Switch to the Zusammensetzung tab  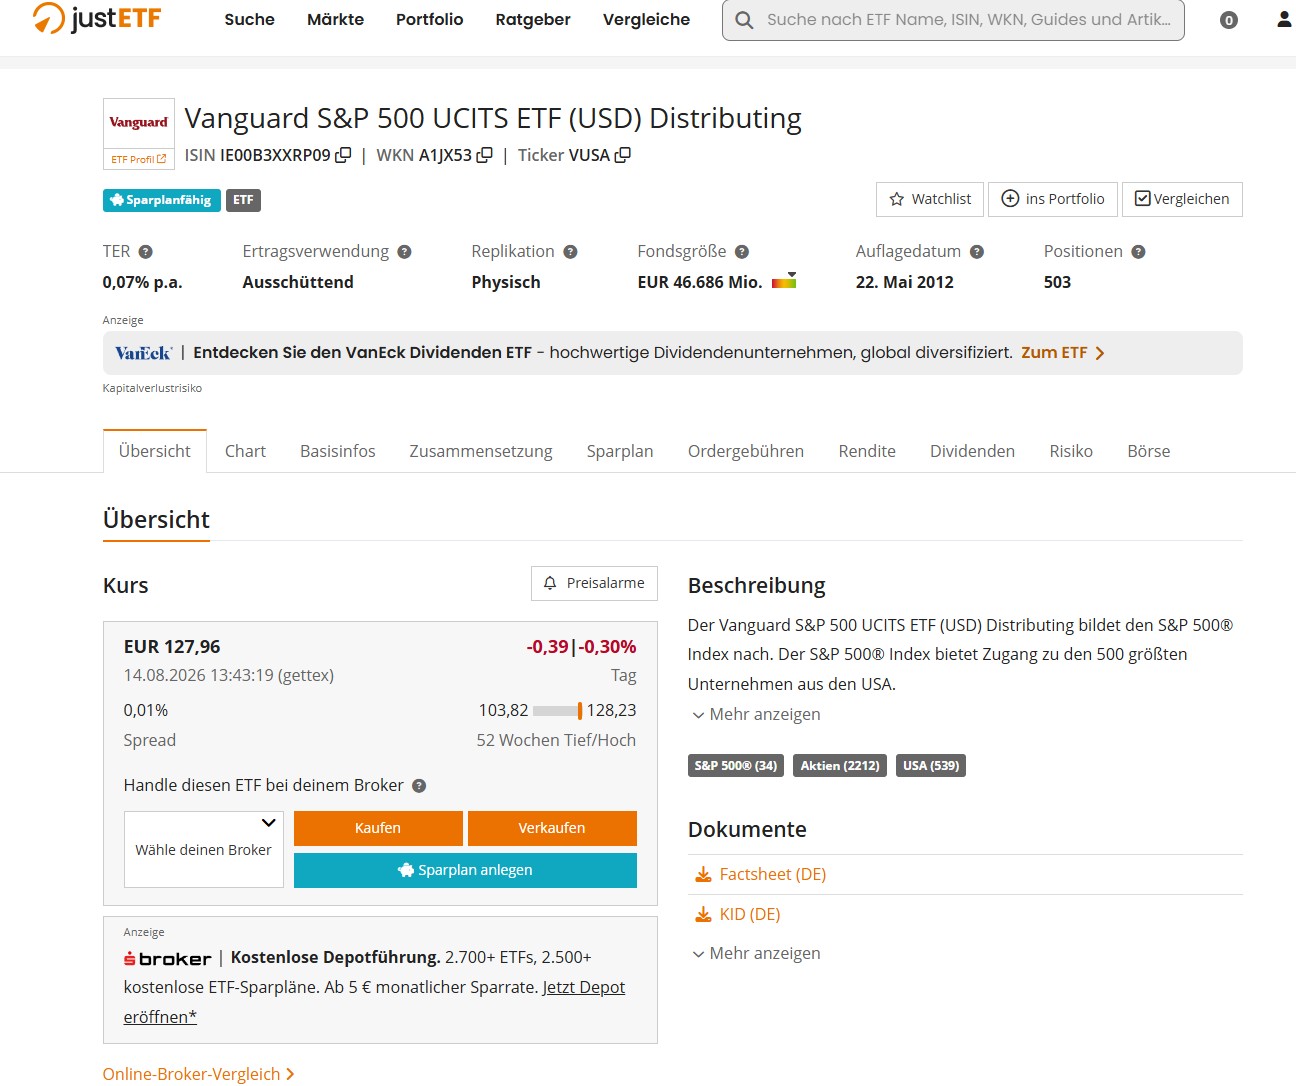(x=481, y=451)
